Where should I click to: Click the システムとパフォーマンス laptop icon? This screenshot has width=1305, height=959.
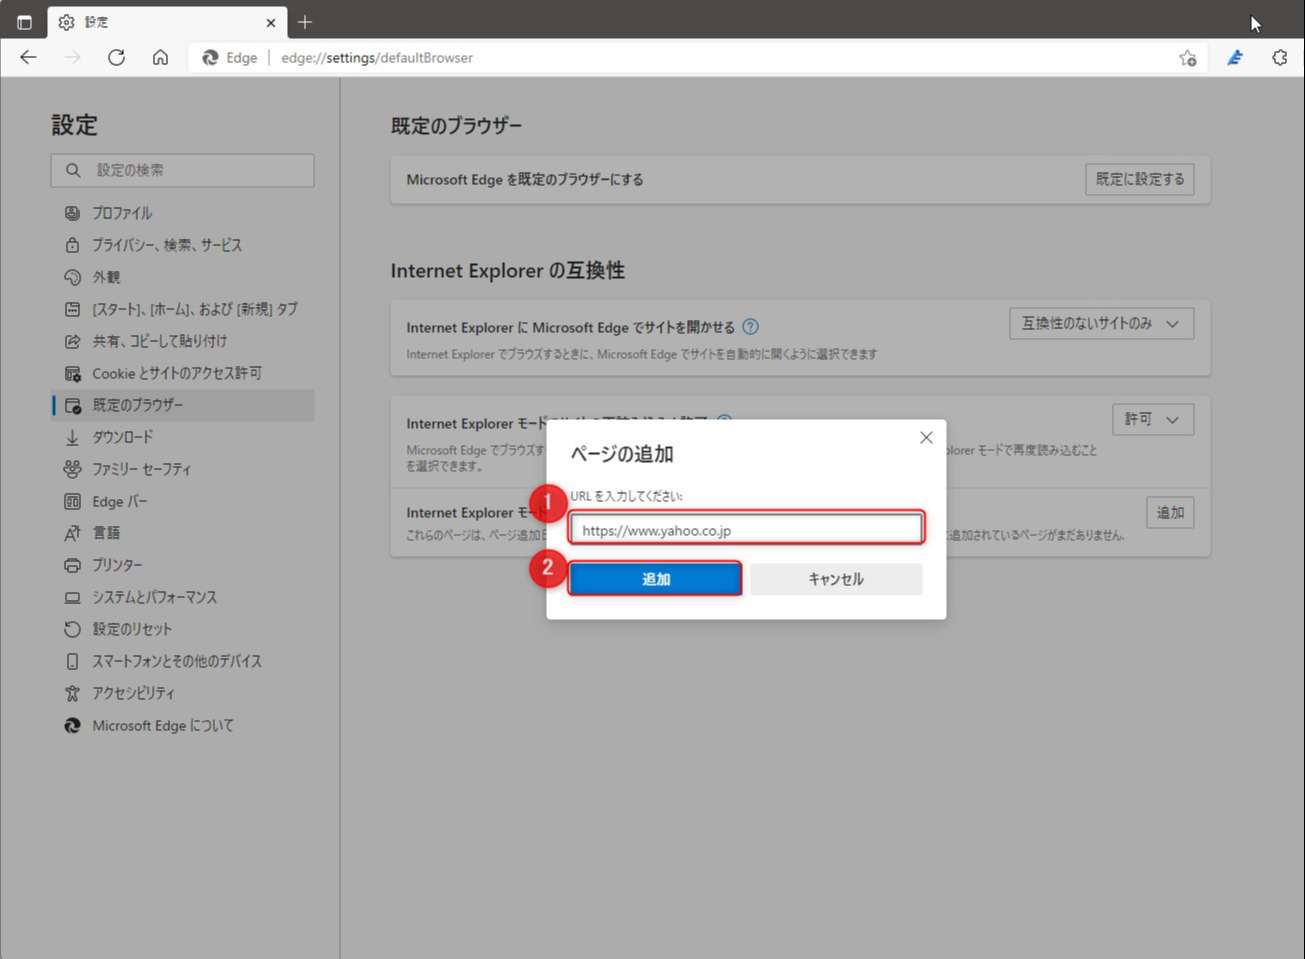coord(72,597)
